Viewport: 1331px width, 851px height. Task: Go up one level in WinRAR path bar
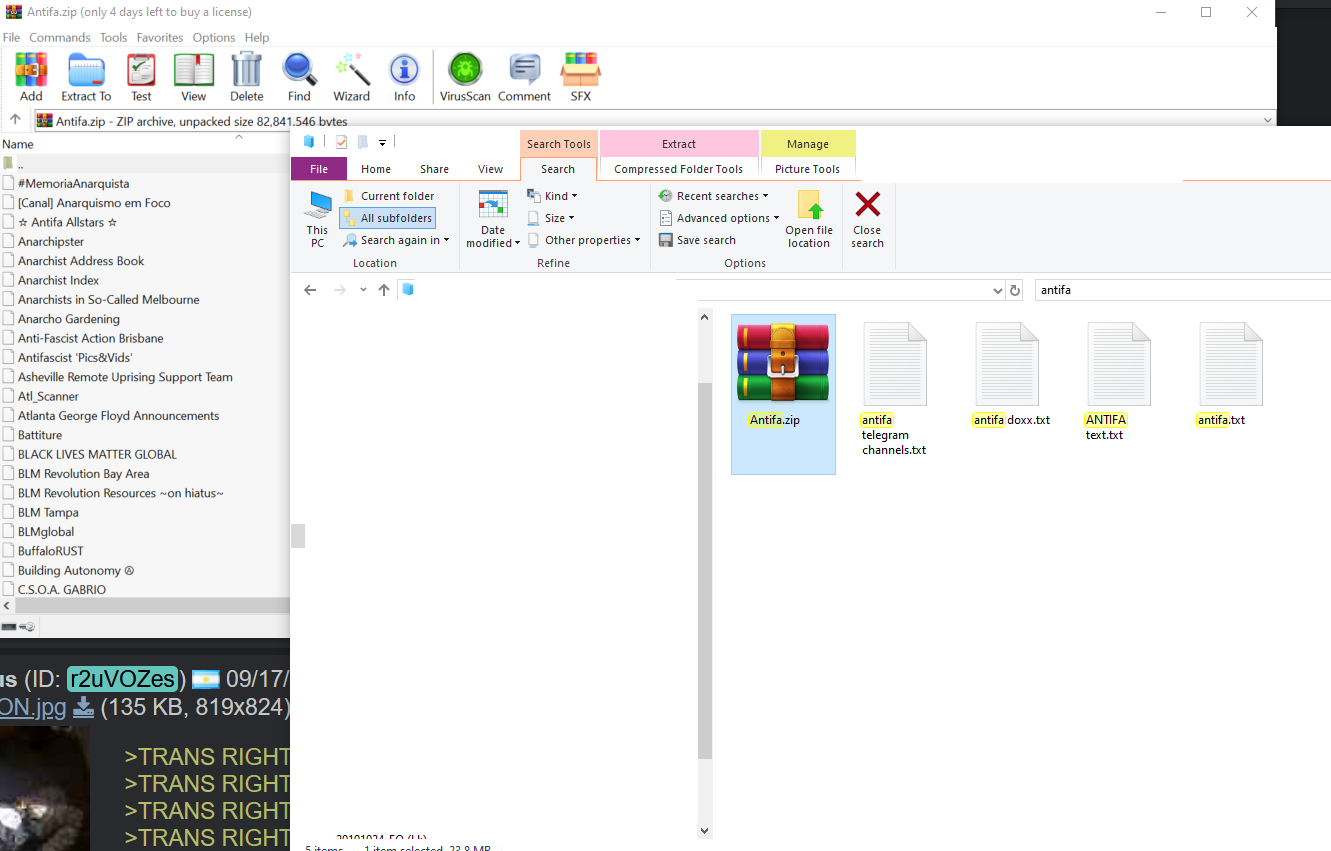coord(15,120)
